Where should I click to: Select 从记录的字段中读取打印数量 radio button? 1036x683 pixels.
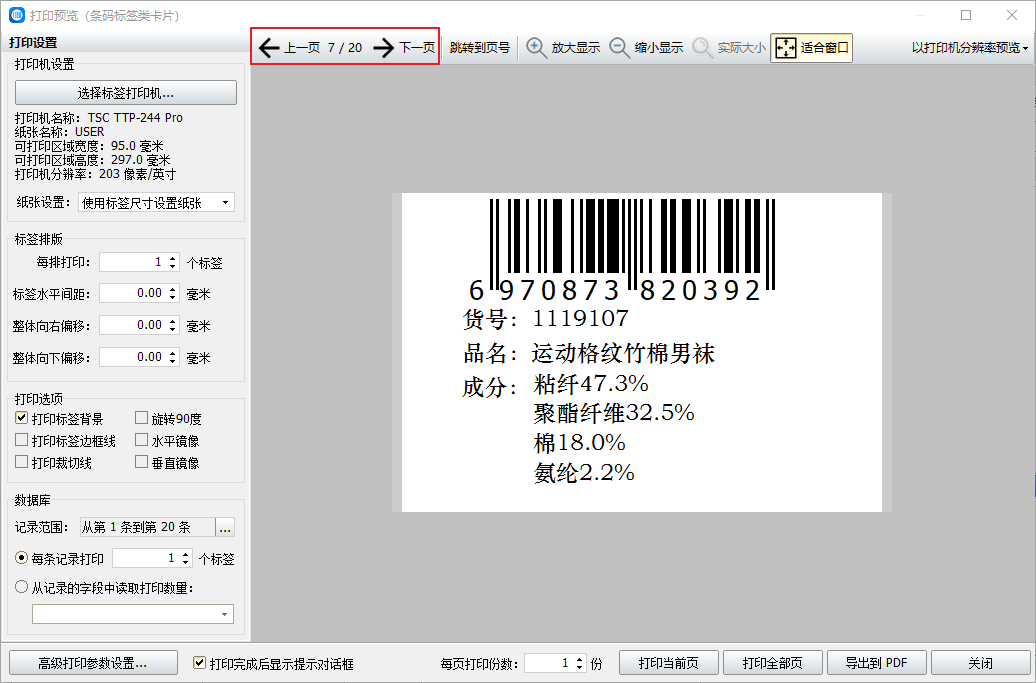tap(22, 587)
